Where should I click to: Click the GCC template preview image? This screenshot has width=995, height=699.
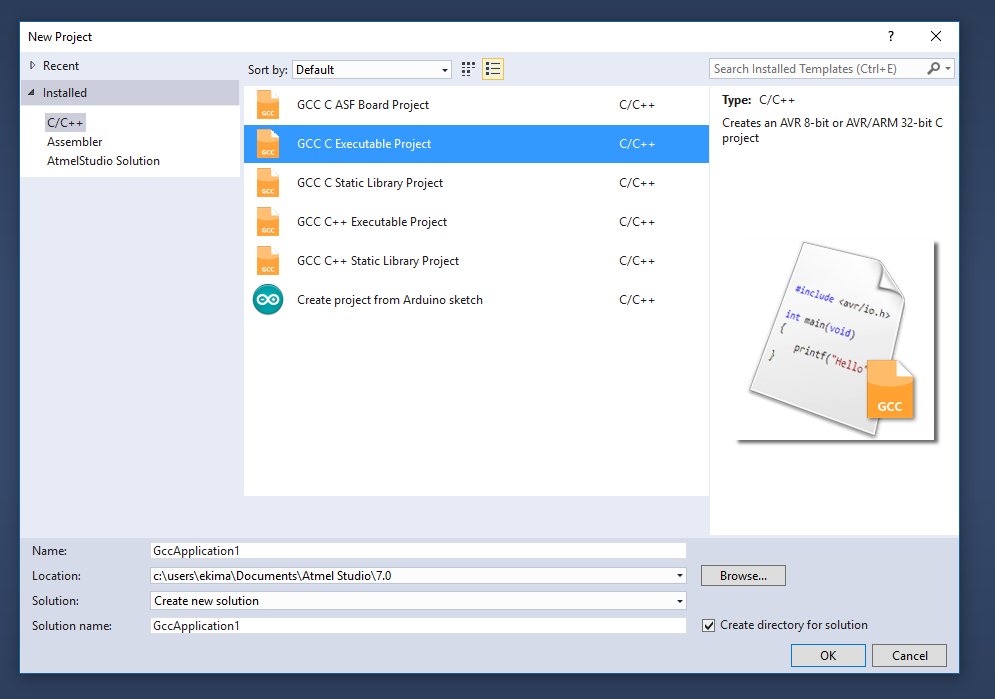(x=836, y=341)
